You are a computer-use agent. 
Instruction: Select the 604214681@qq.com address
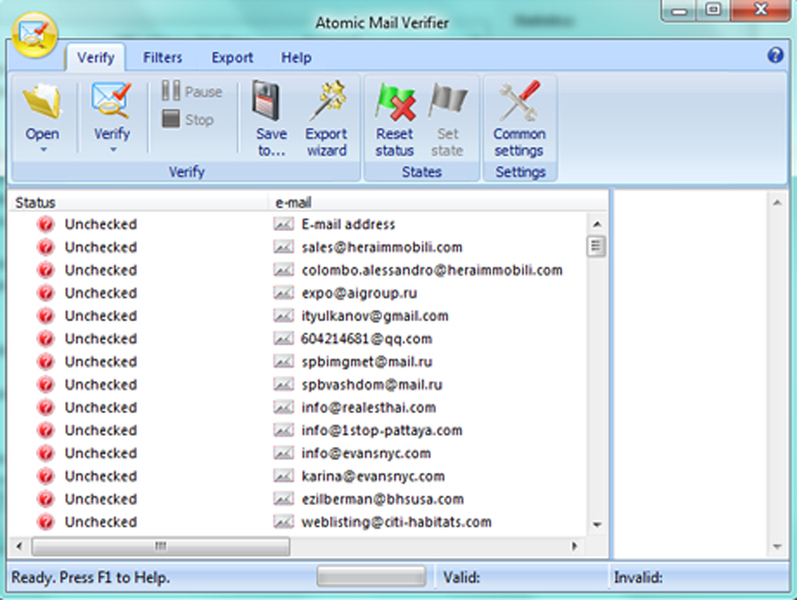(366, 339)
